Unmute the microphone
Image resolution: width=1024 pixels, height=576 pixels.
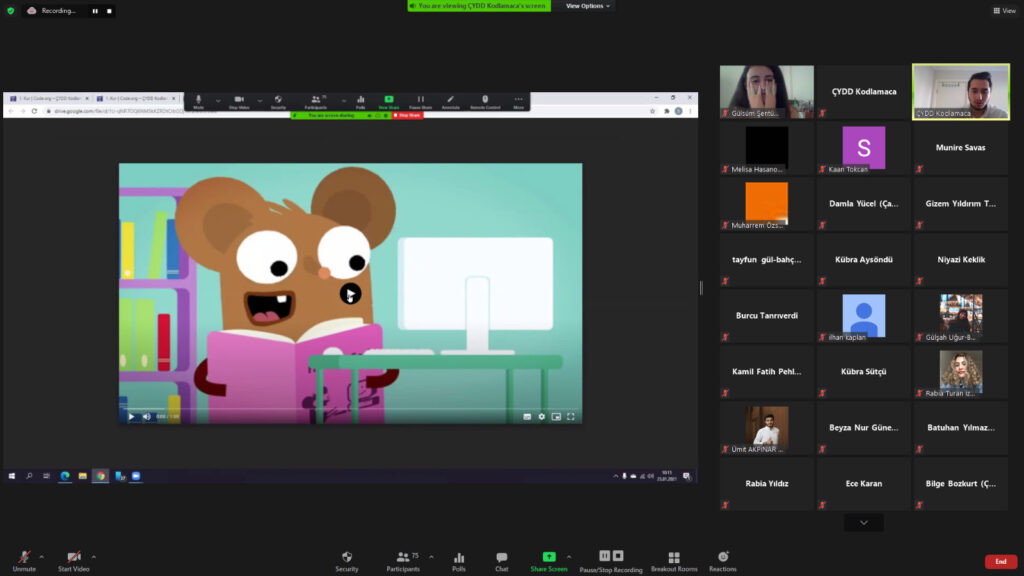24,560
